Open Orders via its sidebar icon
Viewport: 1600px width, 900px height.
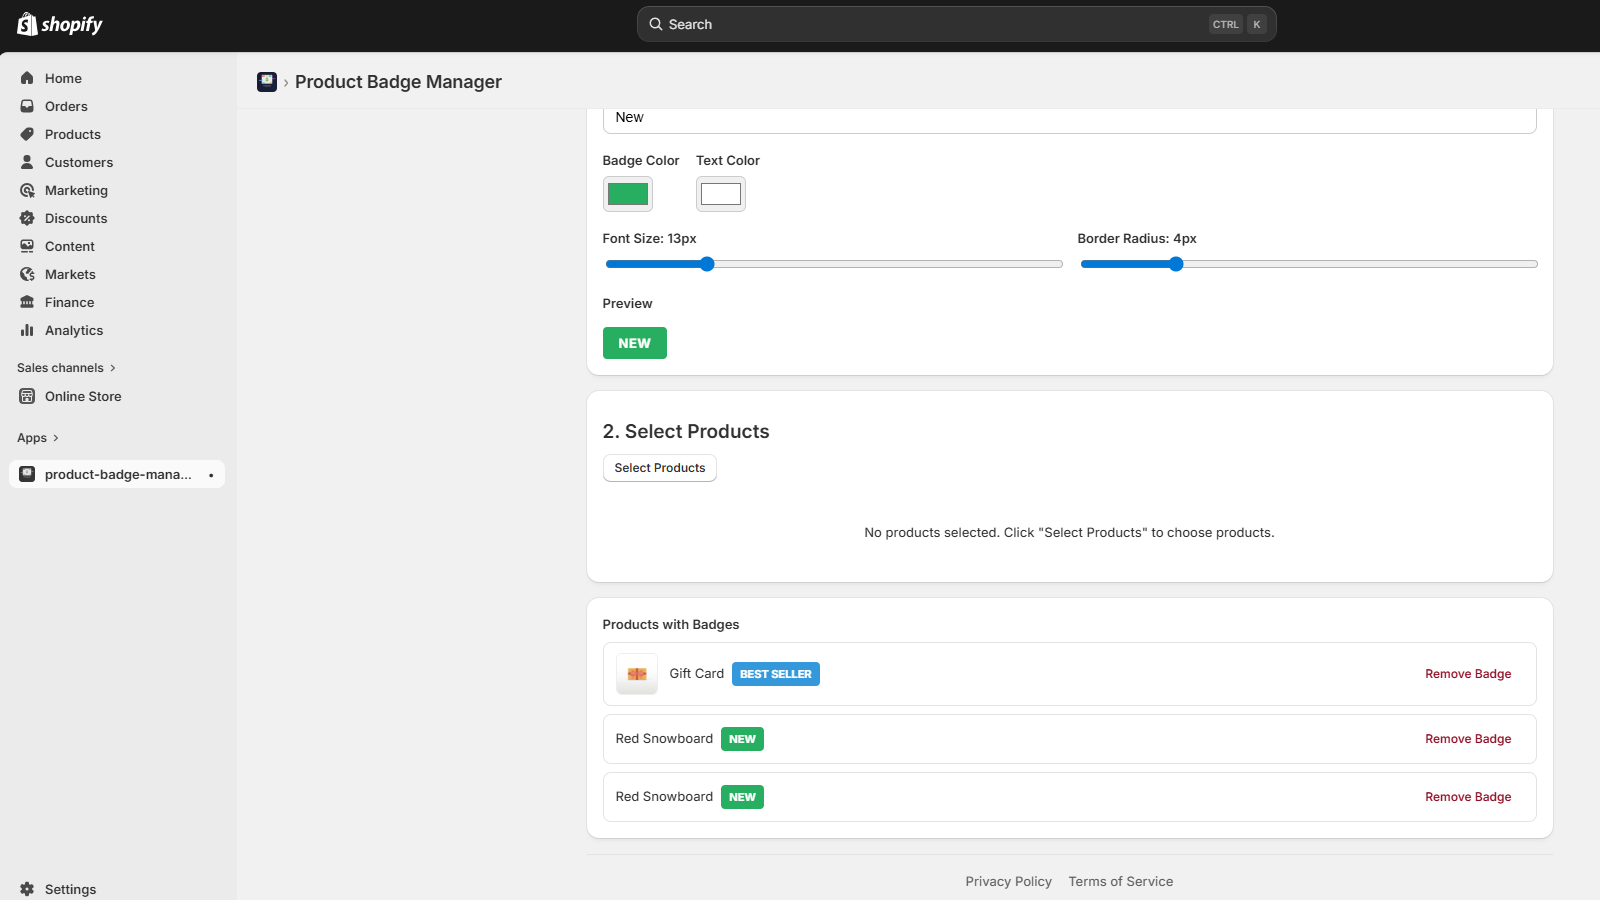27,106
